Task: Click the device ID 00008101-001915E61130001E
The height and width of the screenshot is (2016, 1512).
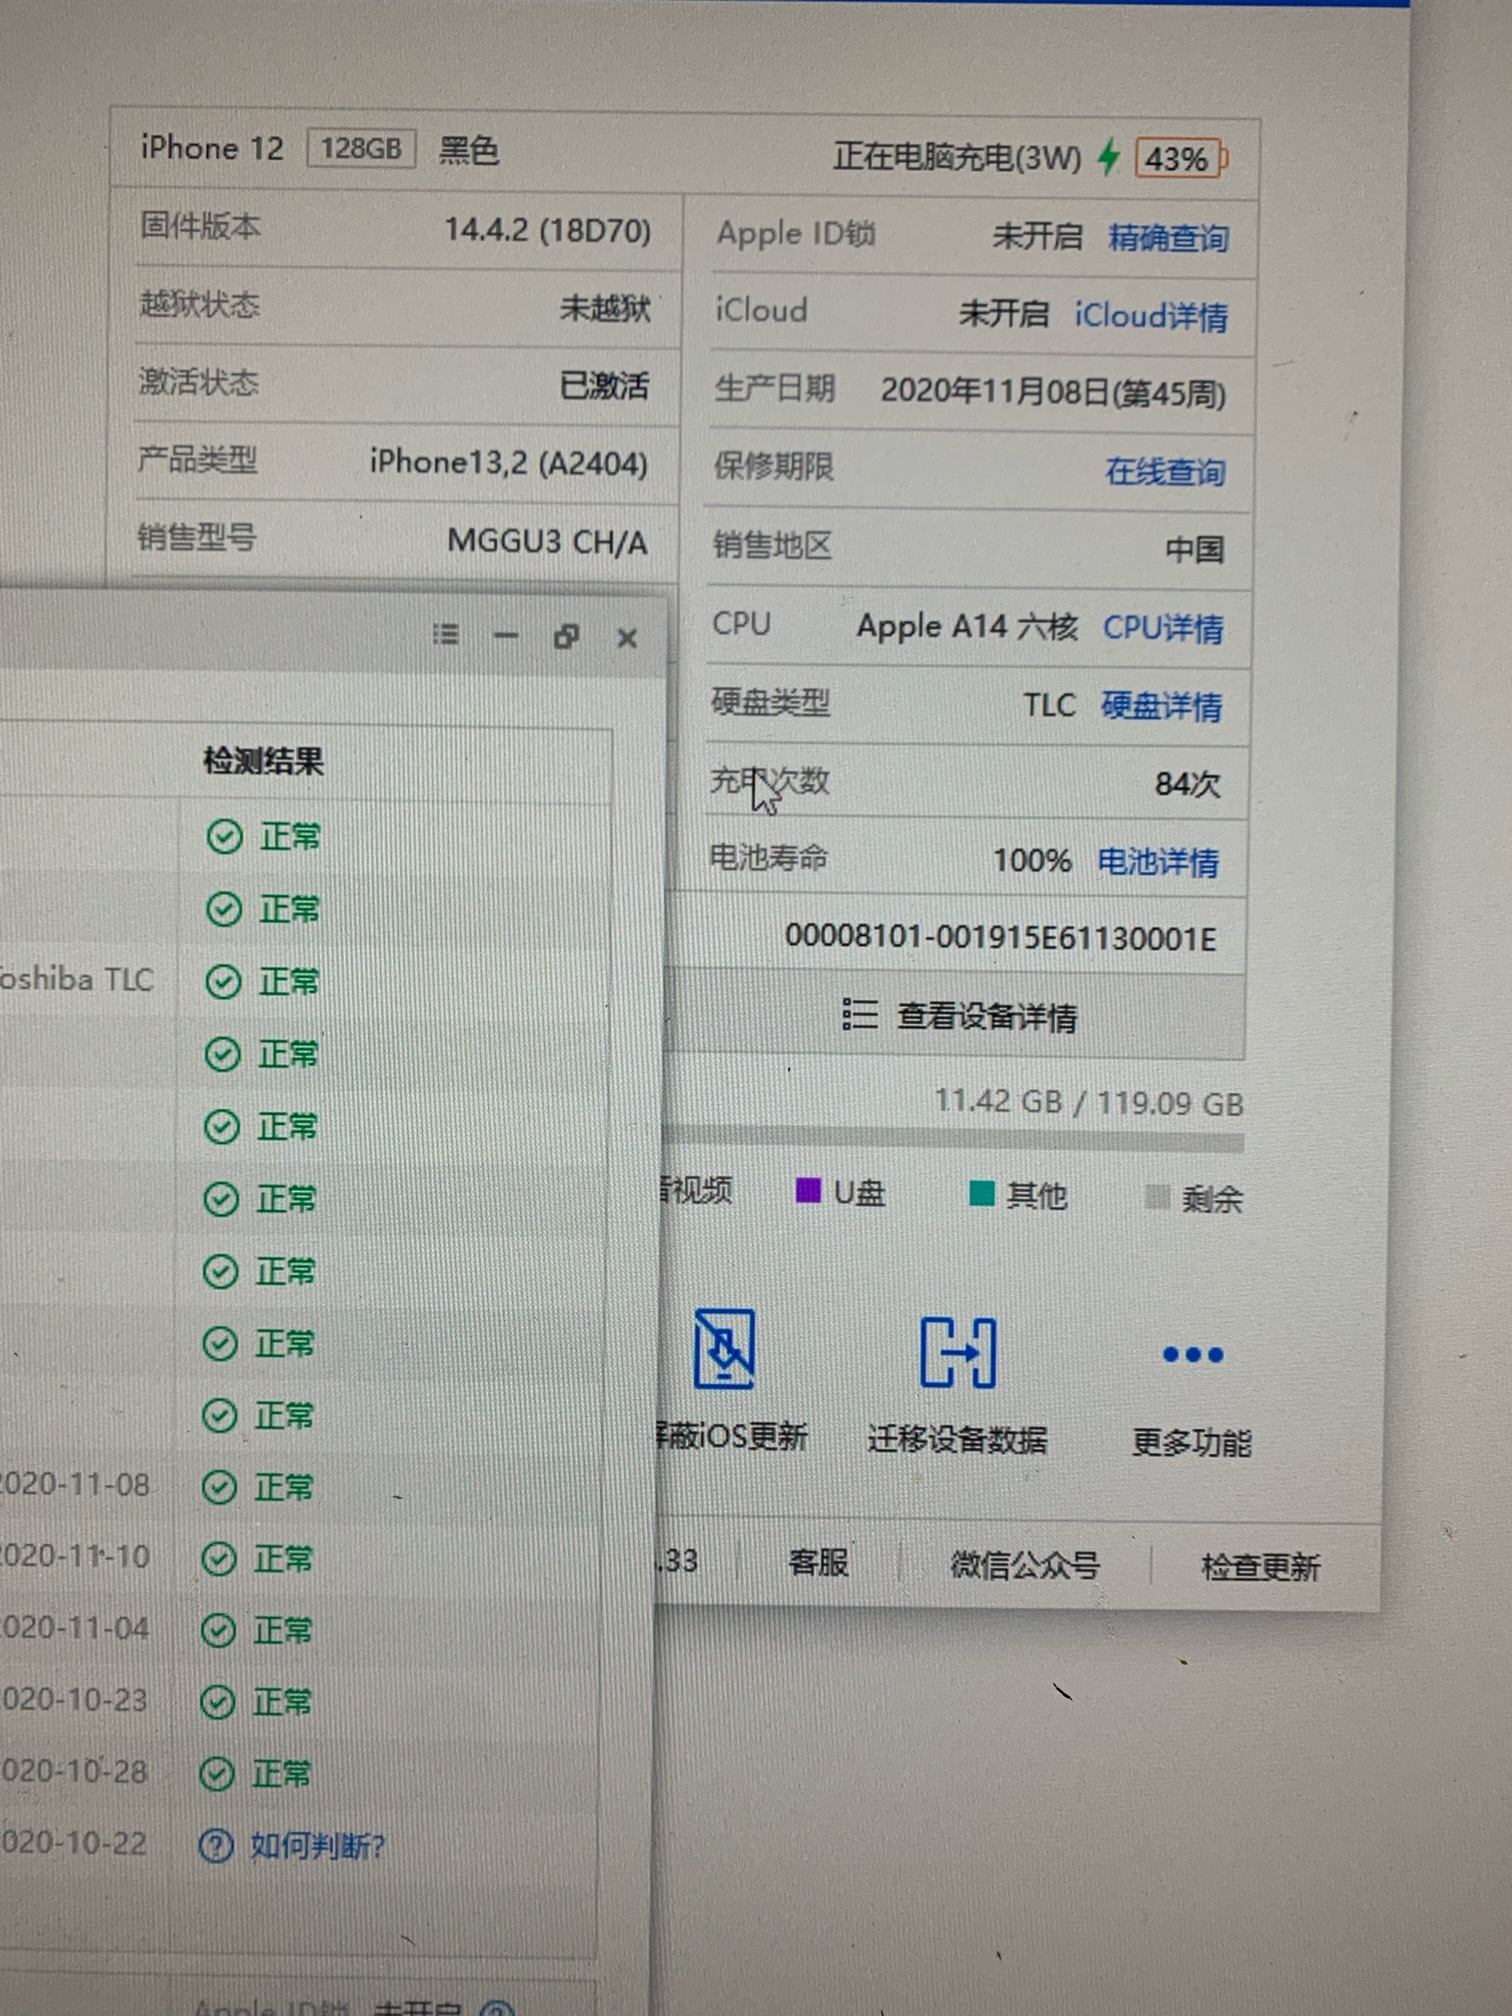Action: 1000,937
